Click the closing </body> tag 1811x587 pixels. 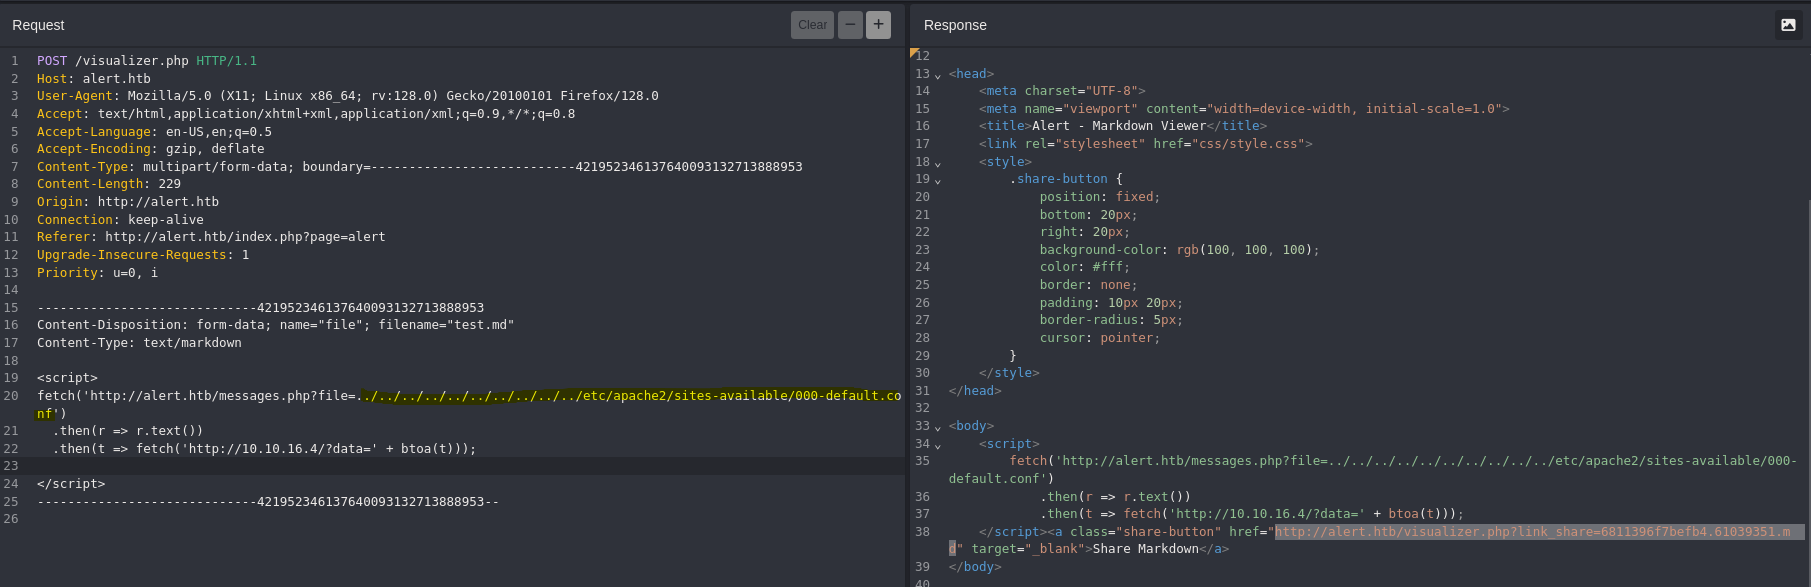pos(975,567)
